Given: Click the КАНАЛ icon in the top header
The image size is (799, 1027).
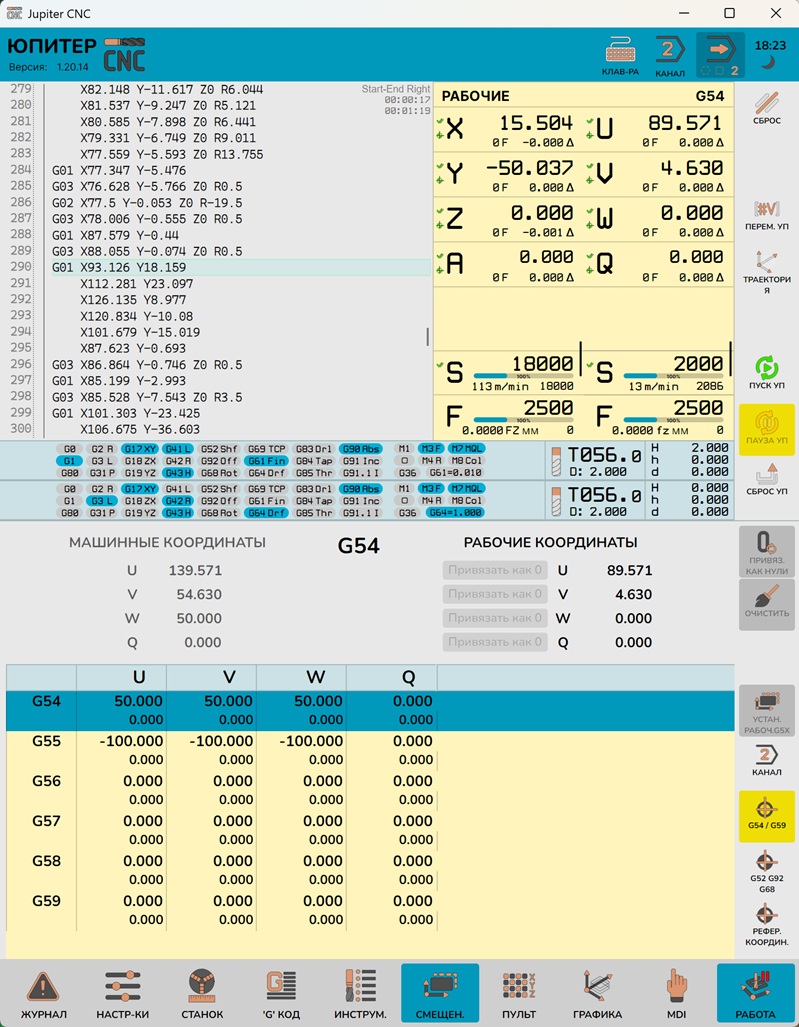Looking at the screenshot, I should (669, 56).
